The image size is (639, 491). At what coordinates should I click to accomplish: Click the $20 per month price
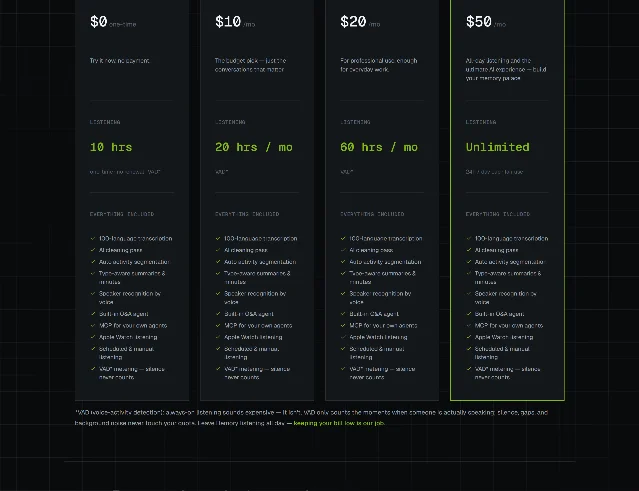(360, 22)
